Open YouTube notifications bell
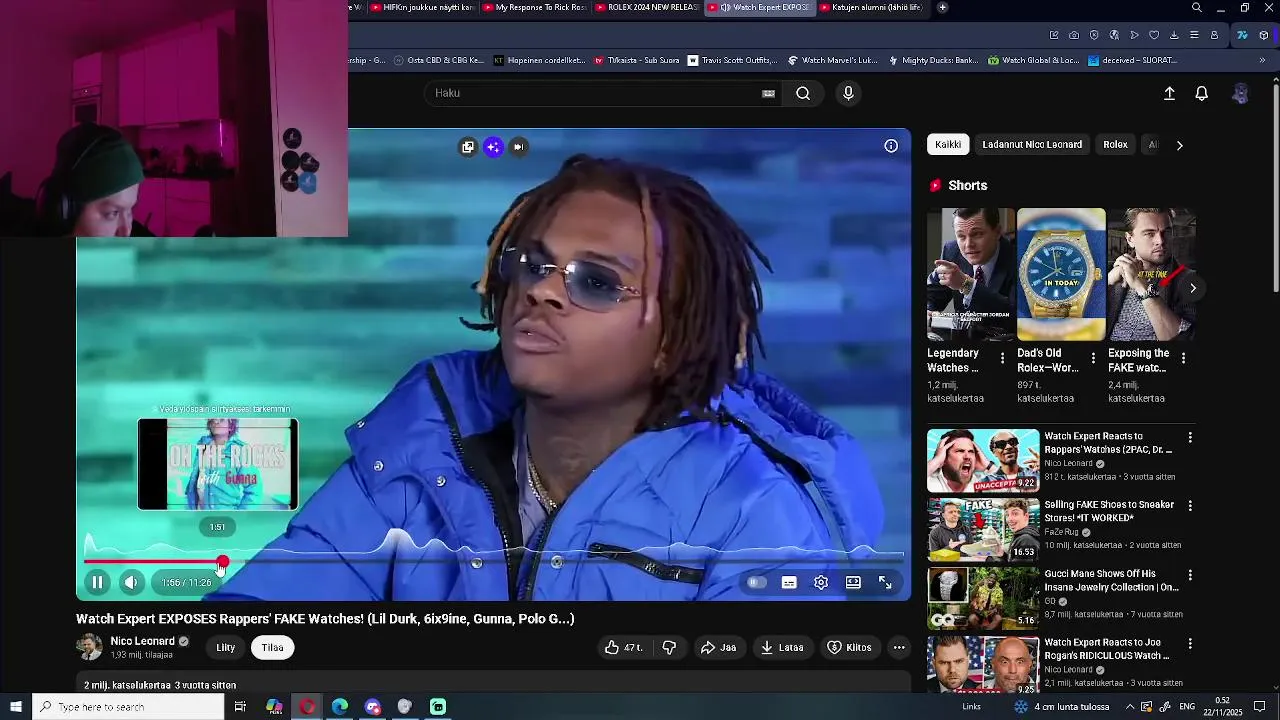 (x=1202, y=93)
